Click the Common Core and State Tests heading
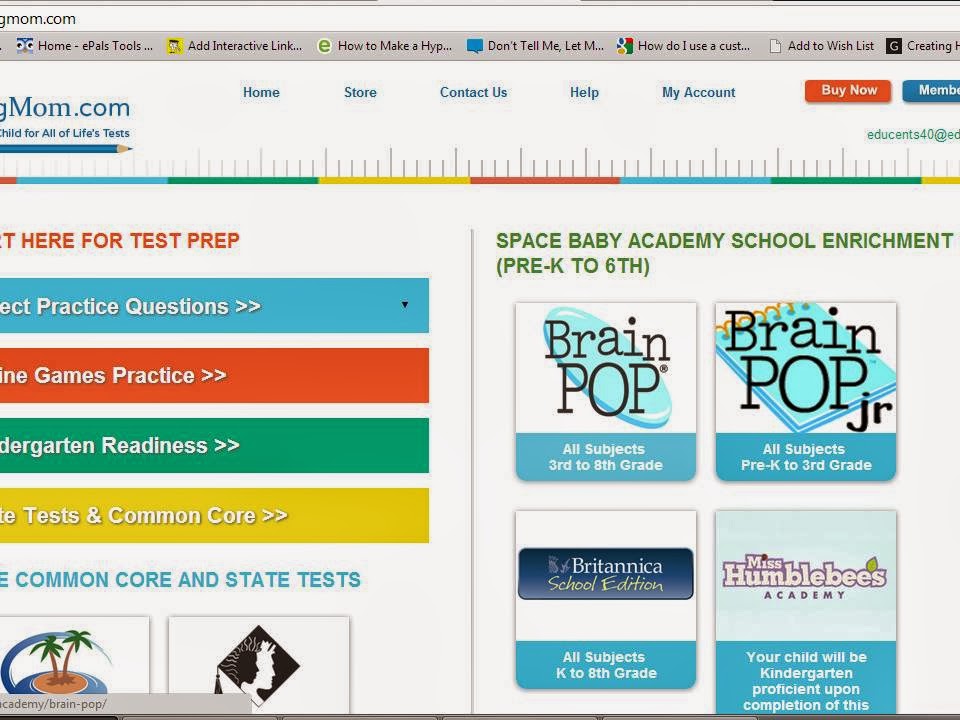 pyautogui.click(x=181, y=580)
